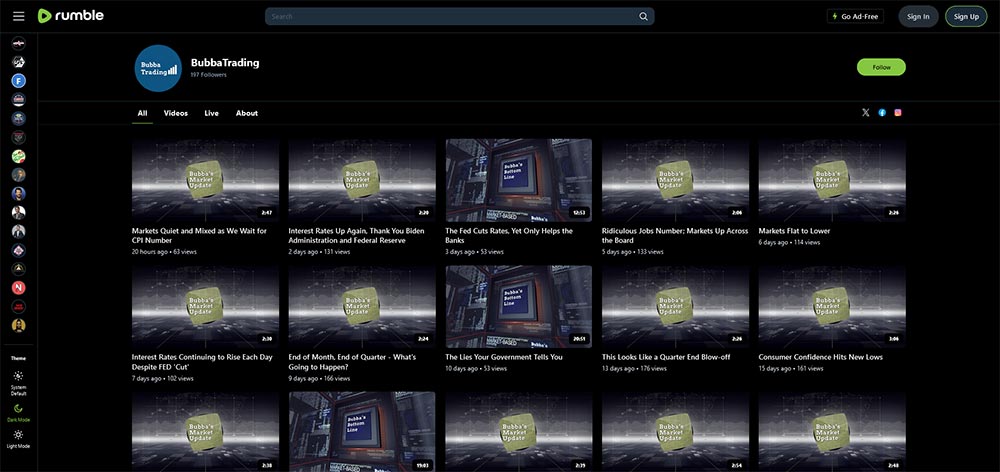Open bottom-row video with 2:48 duration
Screen dimensions: 1000x472
pos(832,432)
